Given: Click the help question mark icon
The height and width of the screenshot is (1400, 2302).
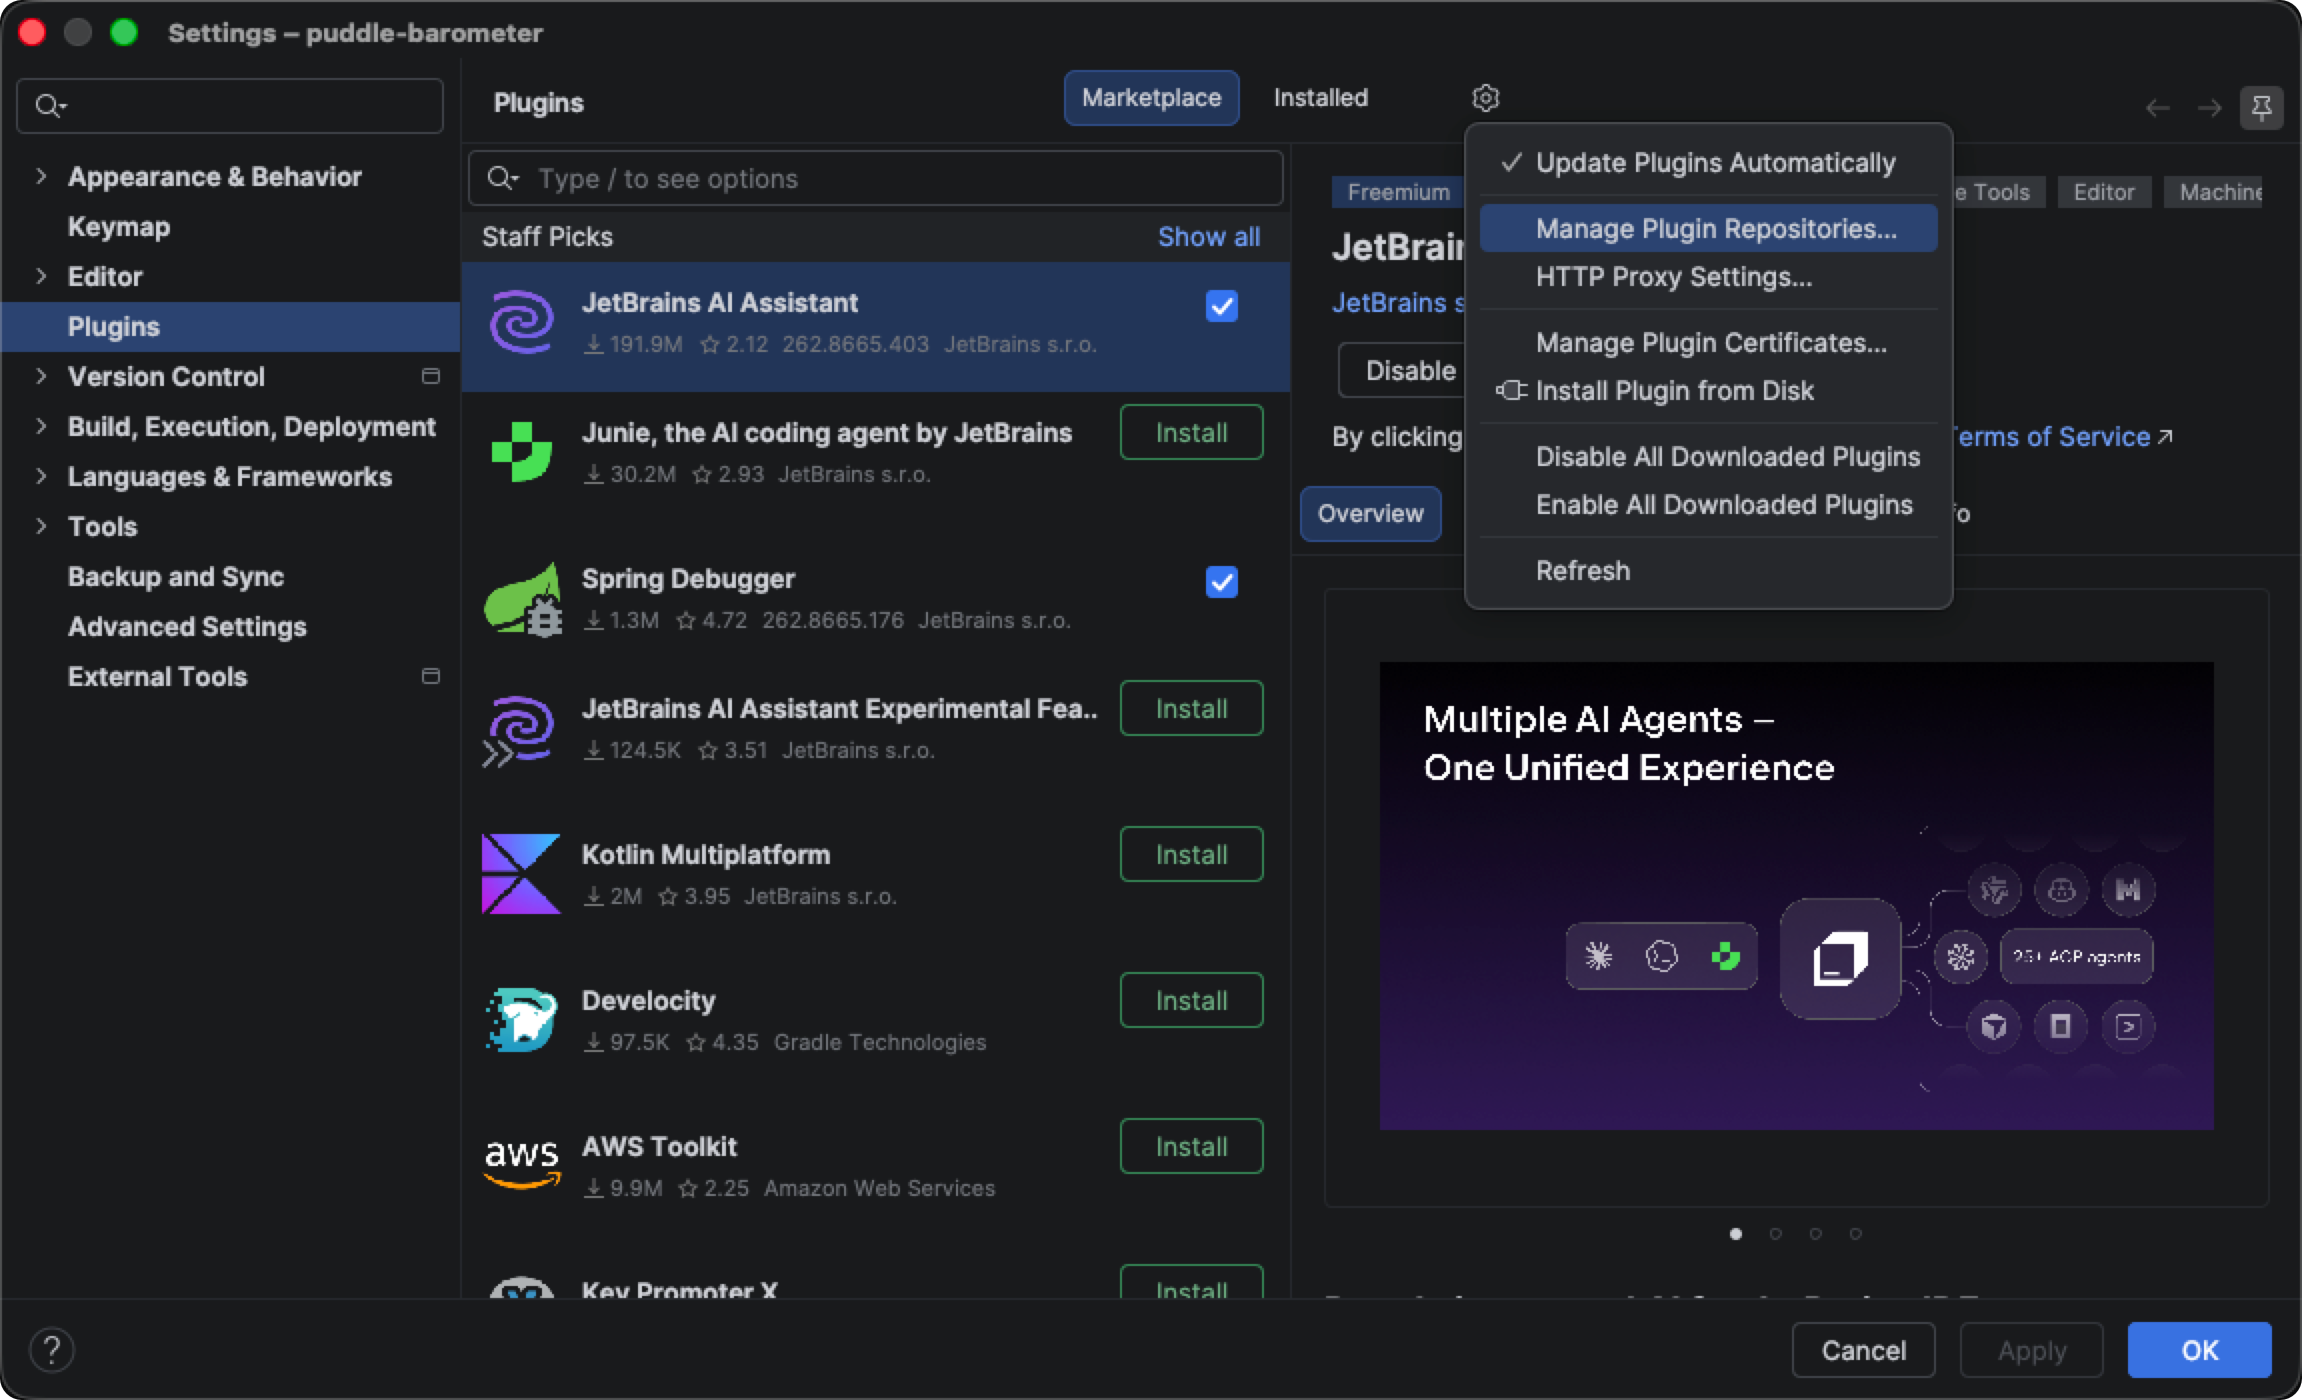Looking at the screenshot, I should tap(52, 1350).
